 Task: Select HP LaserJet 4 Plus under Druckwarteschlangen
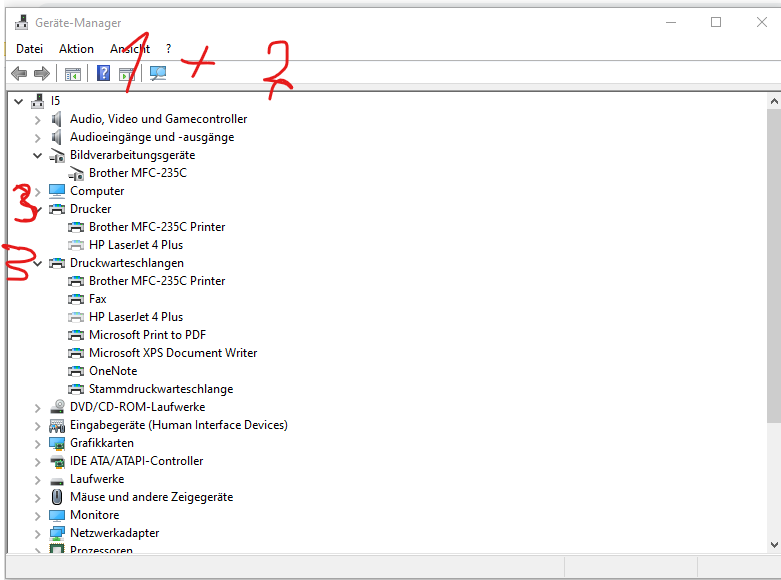point(136,317)
